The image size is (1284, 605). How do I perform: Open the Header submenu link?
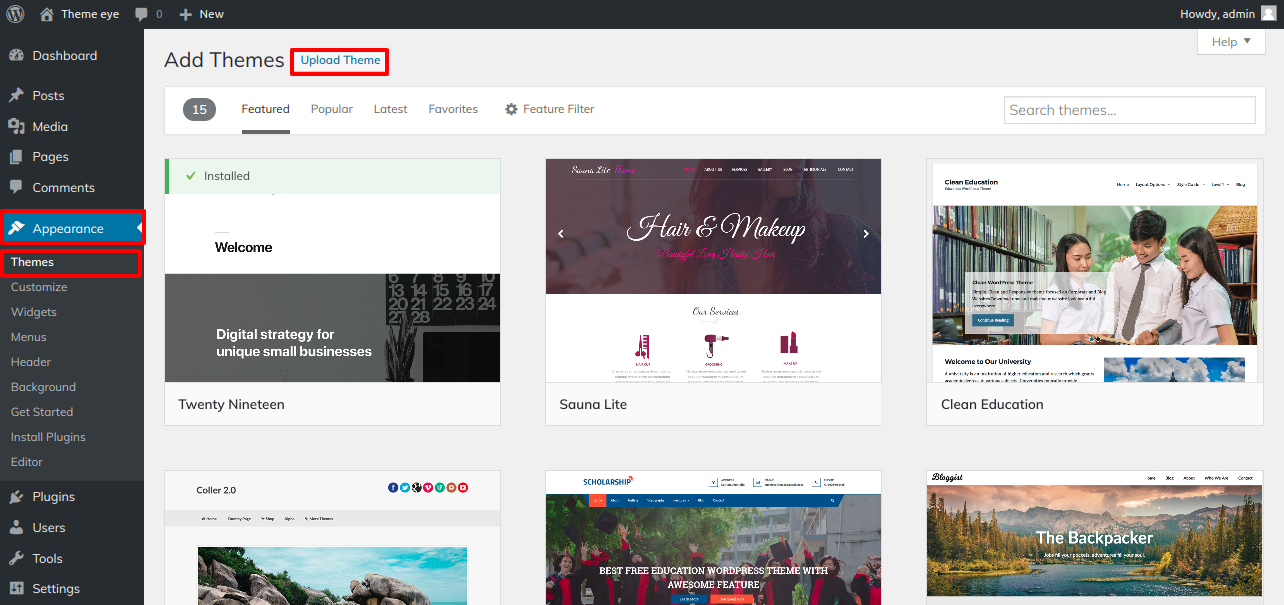31,362
